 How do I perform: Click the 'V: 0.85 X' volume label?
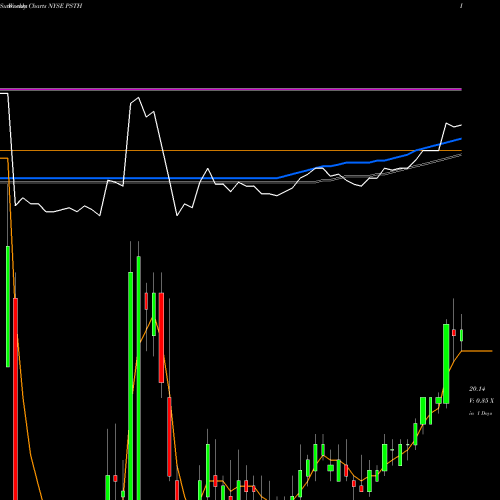[x=481, y=401]
